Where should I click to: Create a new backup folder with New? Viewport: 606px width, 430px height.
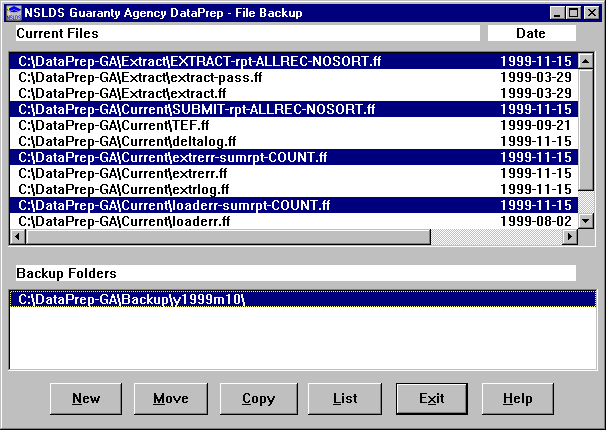point(86,399)
